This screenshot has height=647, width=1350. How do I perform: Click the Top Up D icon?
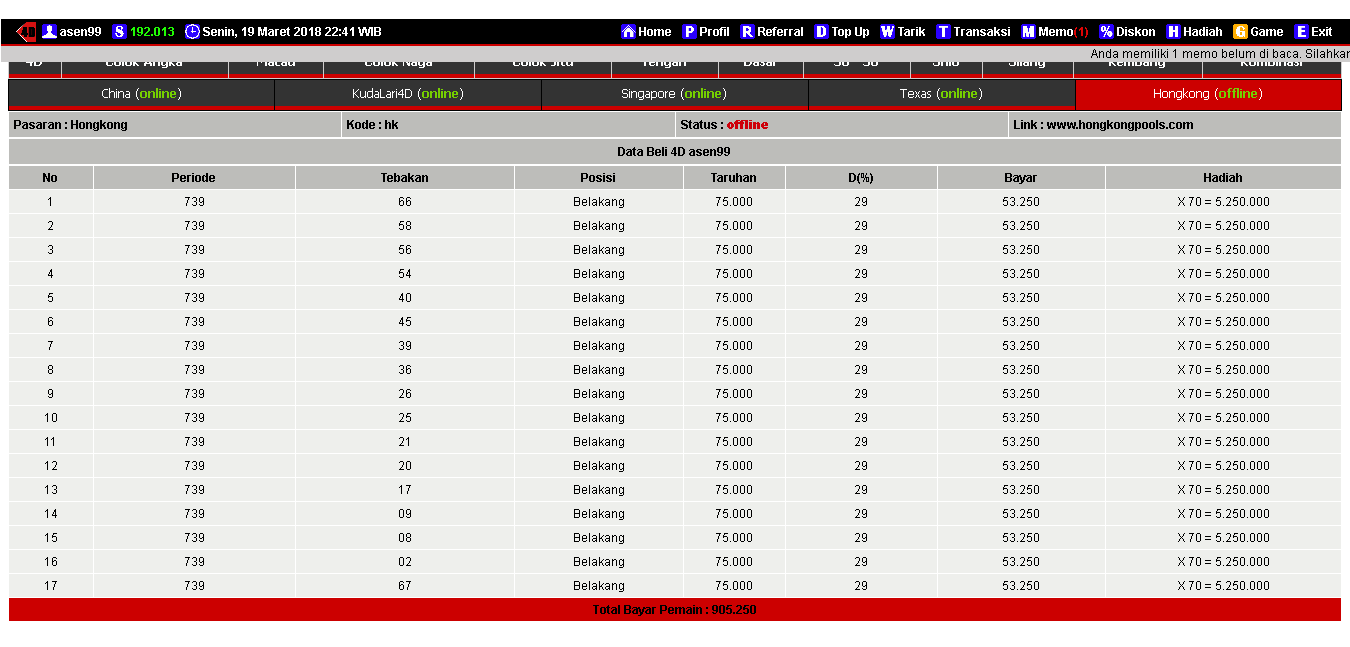[x=821, y=32]
